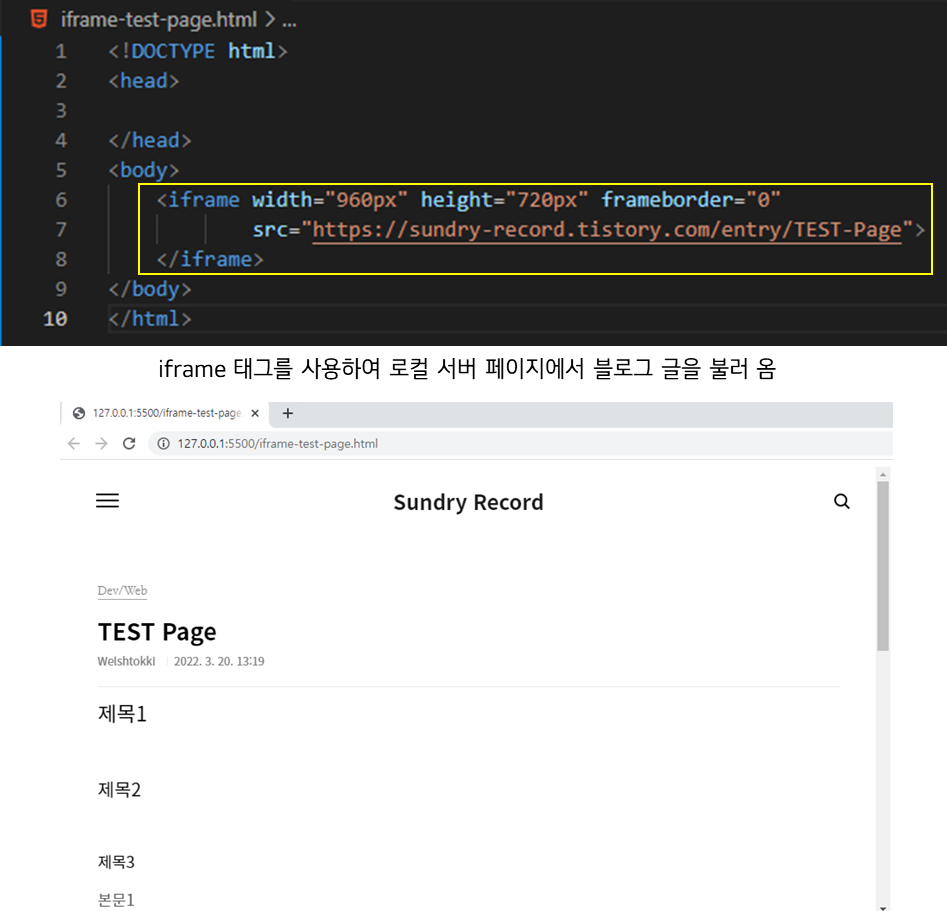Click the address bar URL field
Screen dimensions: 947x911
tap(521, 444)
